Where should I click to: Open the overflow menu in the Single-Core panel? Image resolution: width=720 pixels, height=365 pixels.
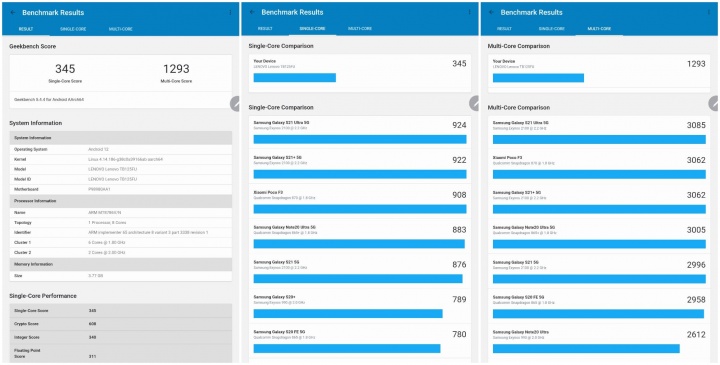pos(469,12)
